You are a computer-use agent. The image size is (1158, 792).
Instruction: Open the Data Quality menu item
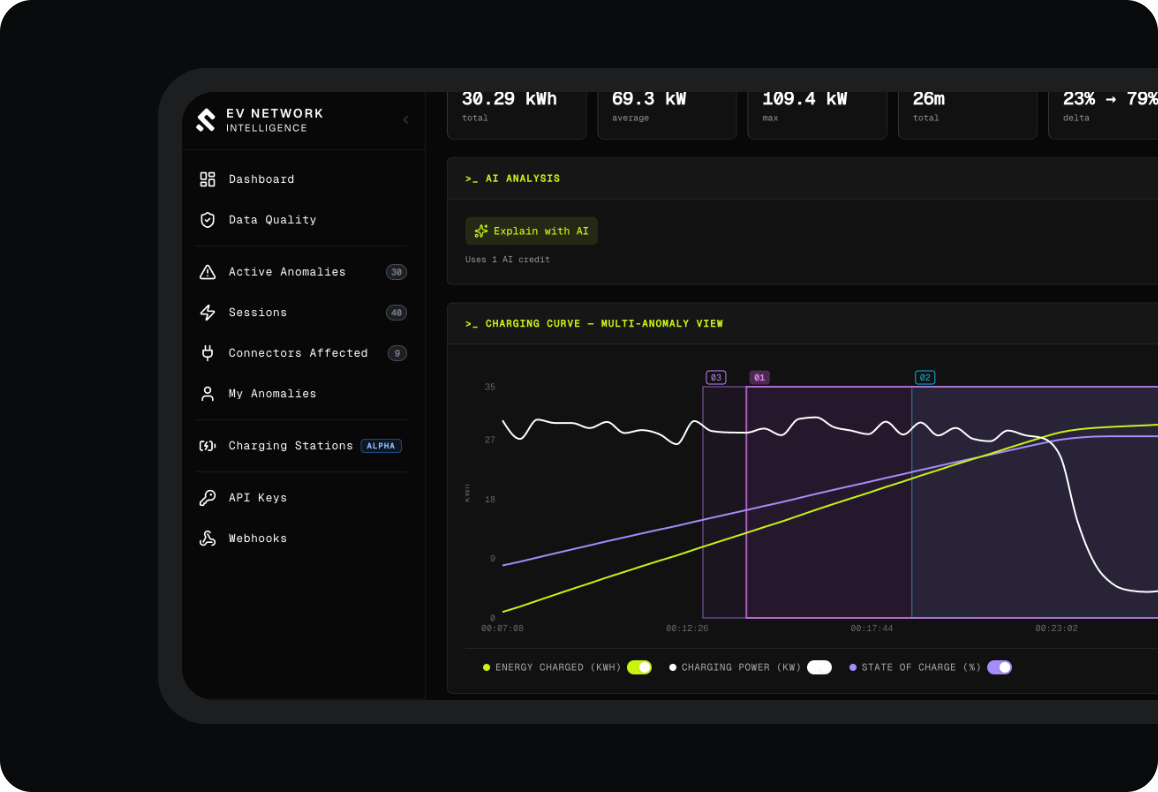pos(302,220)
